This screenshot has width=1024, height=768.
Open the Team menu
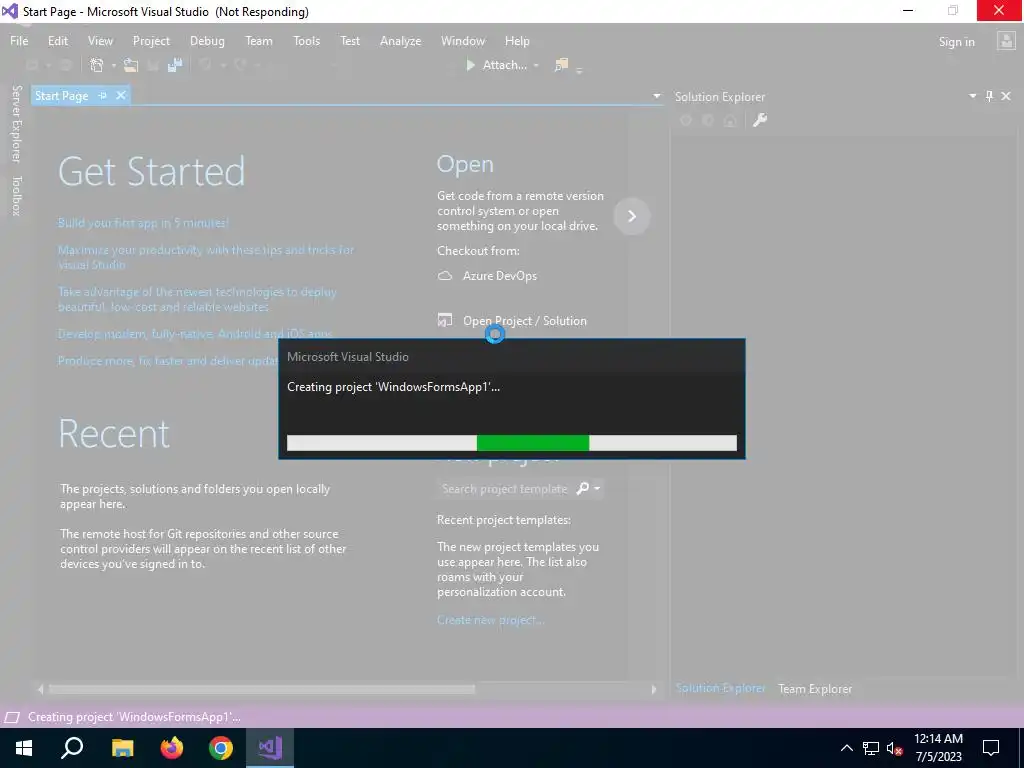pyautogui.click(x=259, y=40)
